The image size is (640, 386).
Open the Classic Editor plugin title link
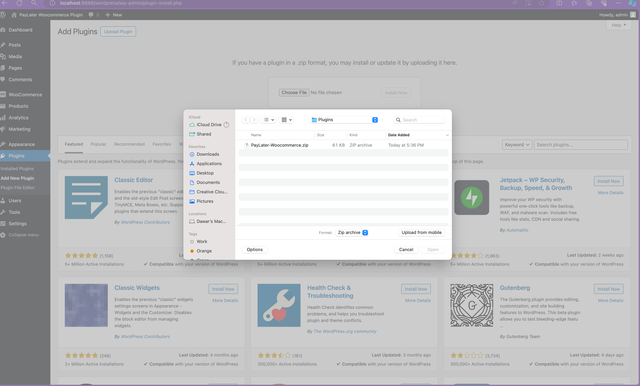pyautogui.click(x=133, y=180)
